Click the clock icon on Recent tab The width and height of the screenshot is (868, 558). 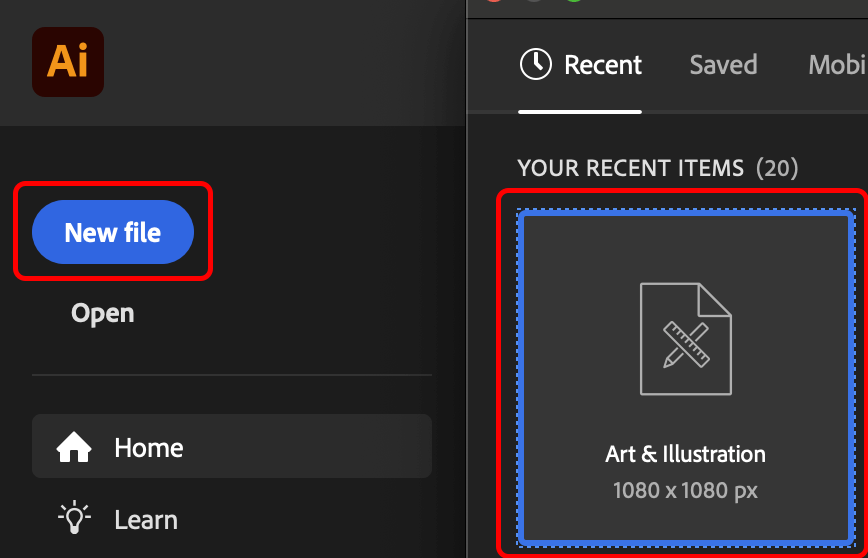[536, 65]
